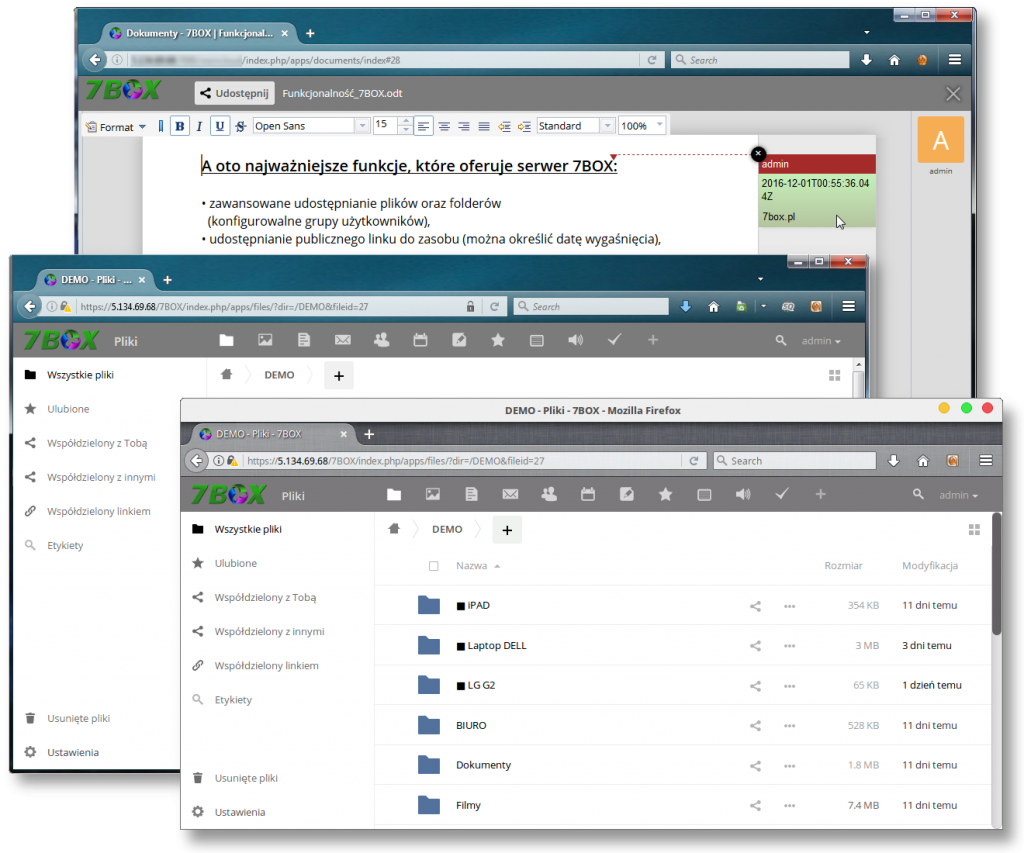The width and height of the screenshot is (1024, 853).
Task: Open the Tasks checkmark icon
Action: [782, 494]
